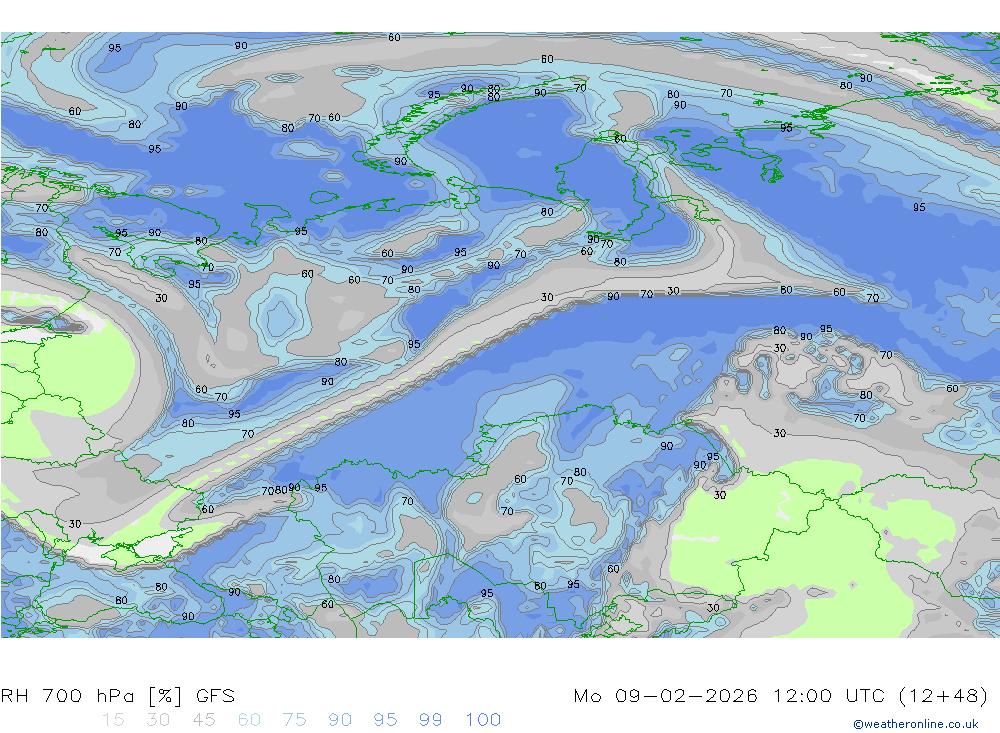
Task: Click the humidity map image
Action: pyautogui.click(x=500, y=335)
